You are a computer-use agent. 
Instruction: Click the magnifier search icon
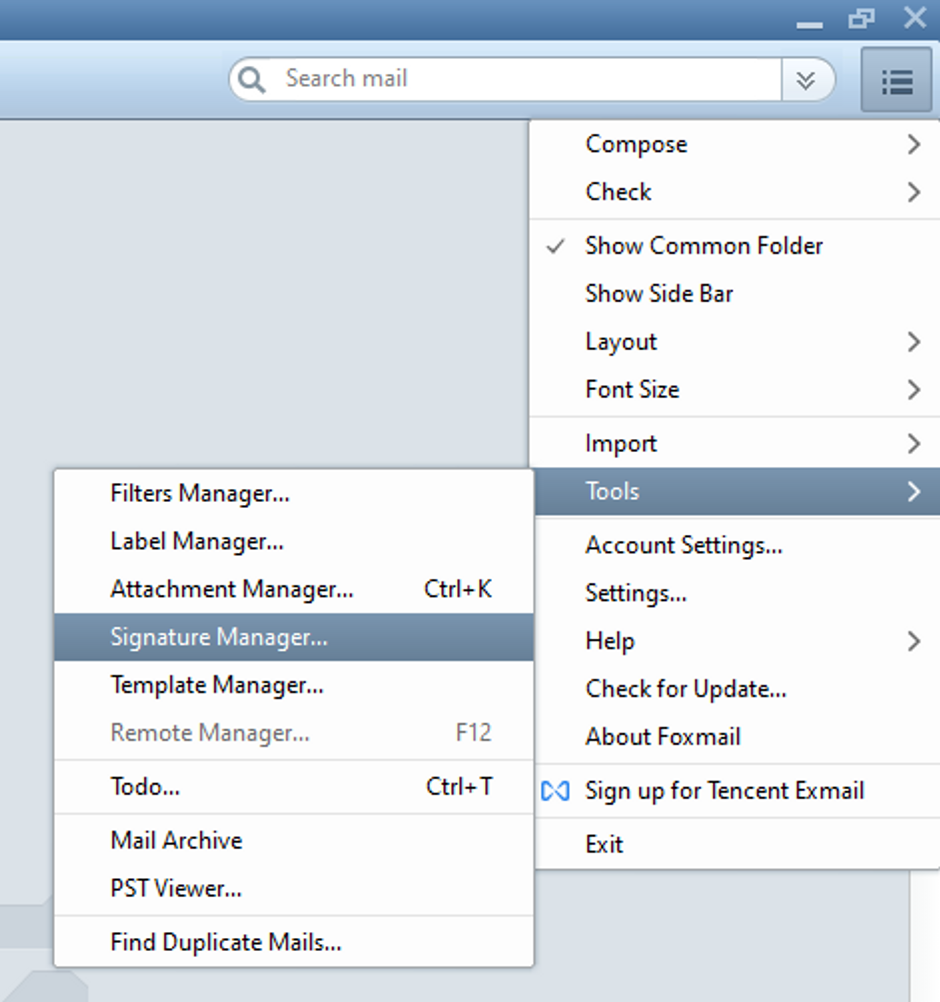[x=253, y=79]
